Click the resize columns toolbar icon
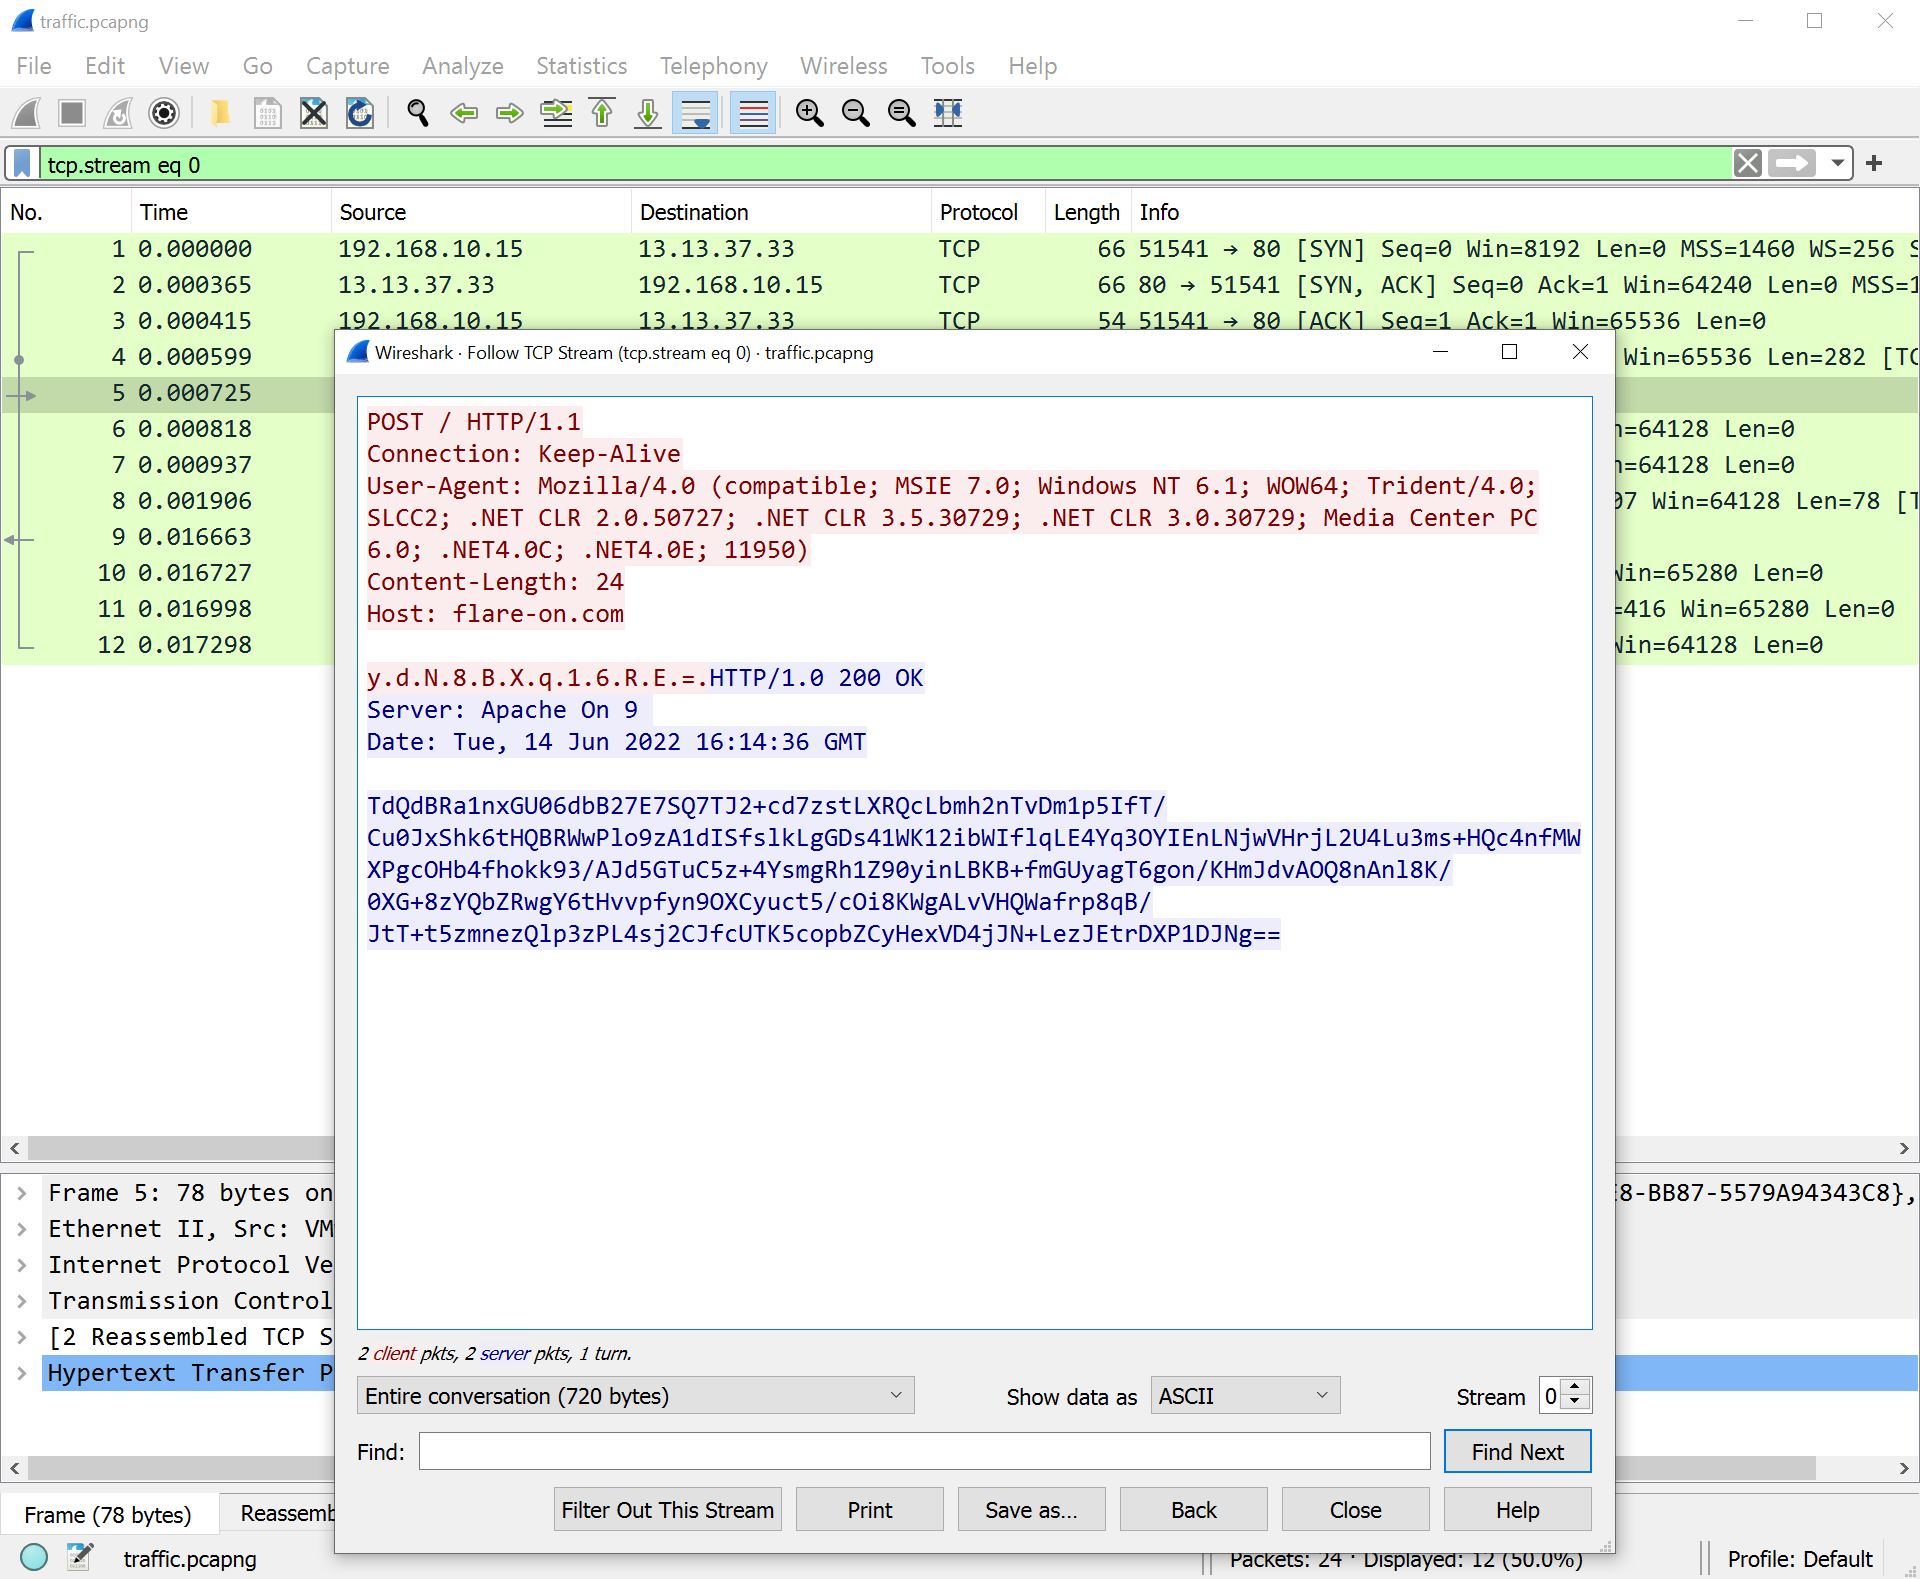The image size is (1920, 1579). pyautogui.click(x=947, y=113)
